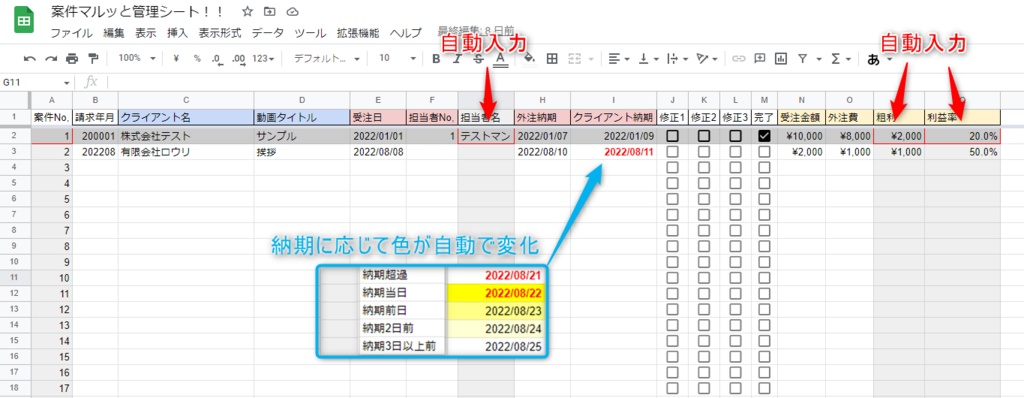This screenshot has height=398, width=1024.
Task: Check 修正2 checkbox for 有限会社ロウリ
Action: (x=703, y=152)
